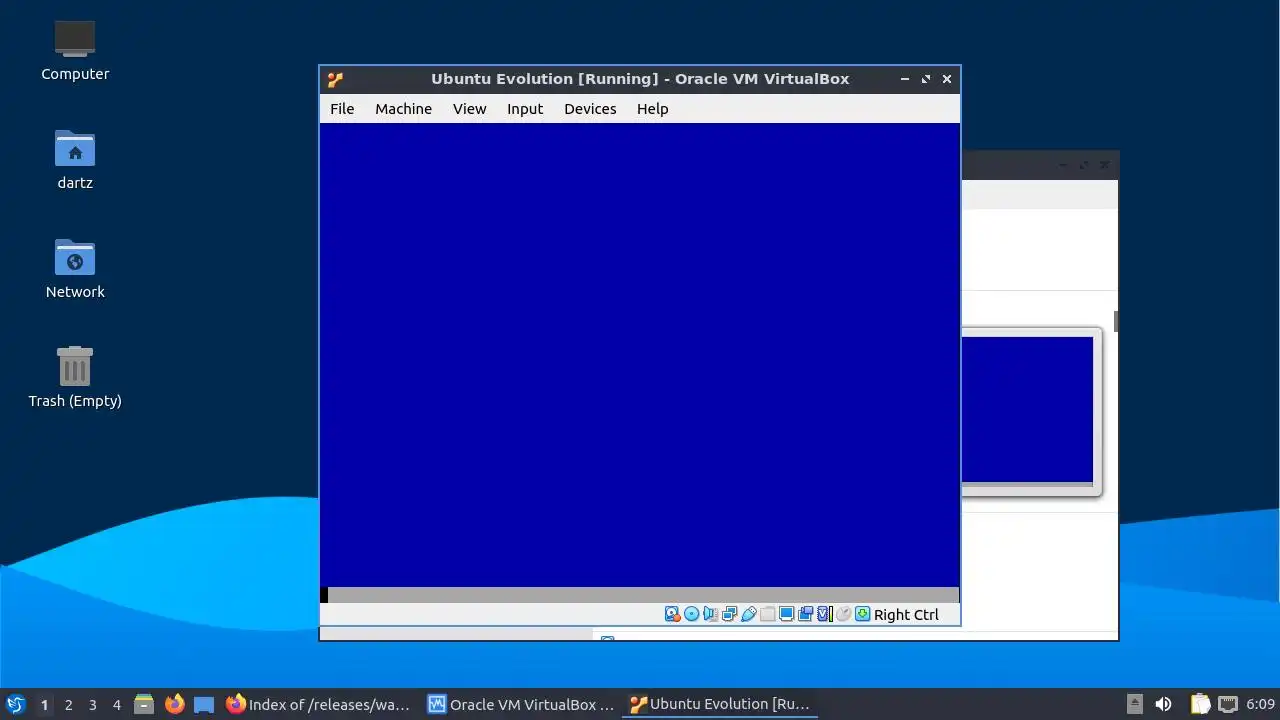1280x720 pixels.
Task: Switch to workspace 4
Action: (x=116, y=705)
